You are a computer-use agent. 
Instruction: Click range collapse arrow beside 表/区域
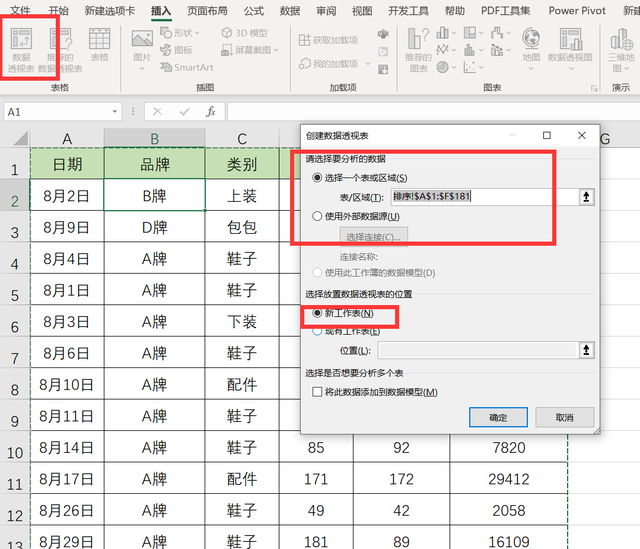[x=587, y=197]
